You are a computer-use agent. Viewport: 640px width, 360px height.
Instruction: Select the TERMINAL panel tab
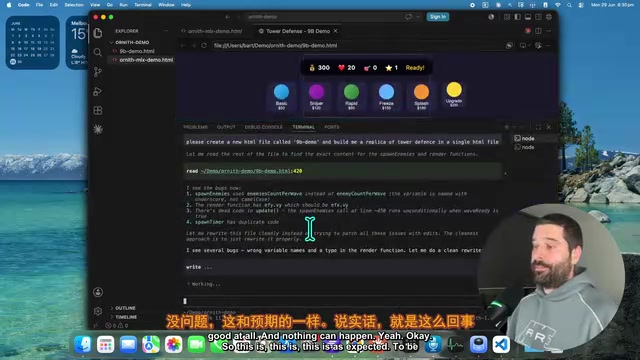pos(303,127)
